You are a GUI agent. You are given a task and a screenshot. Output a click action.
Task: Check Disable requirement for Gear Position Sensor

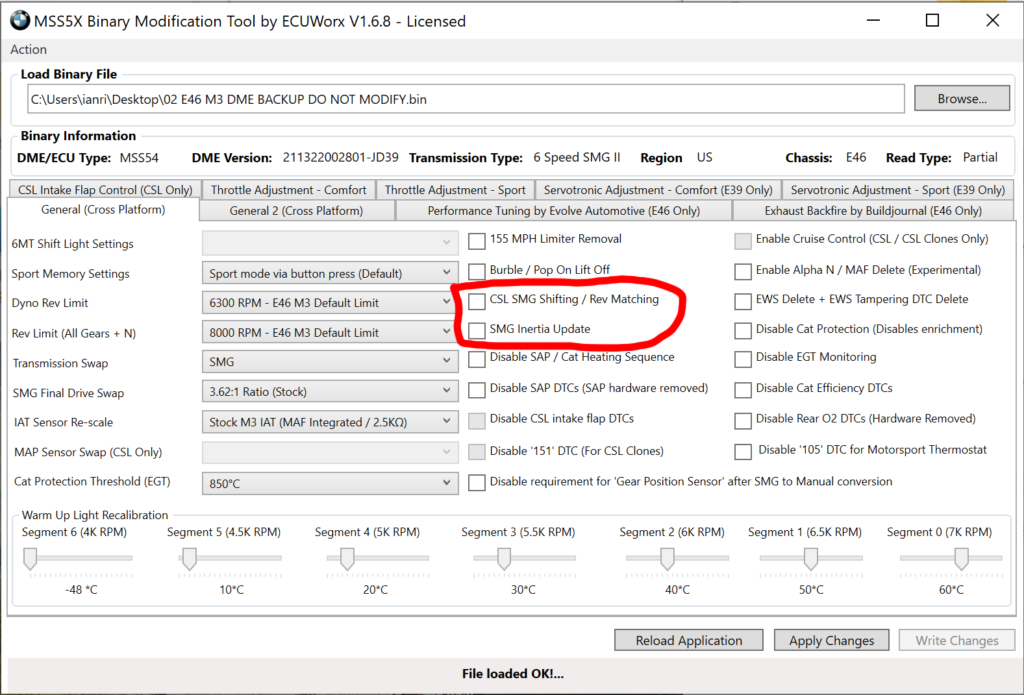(x=477, y=483)
